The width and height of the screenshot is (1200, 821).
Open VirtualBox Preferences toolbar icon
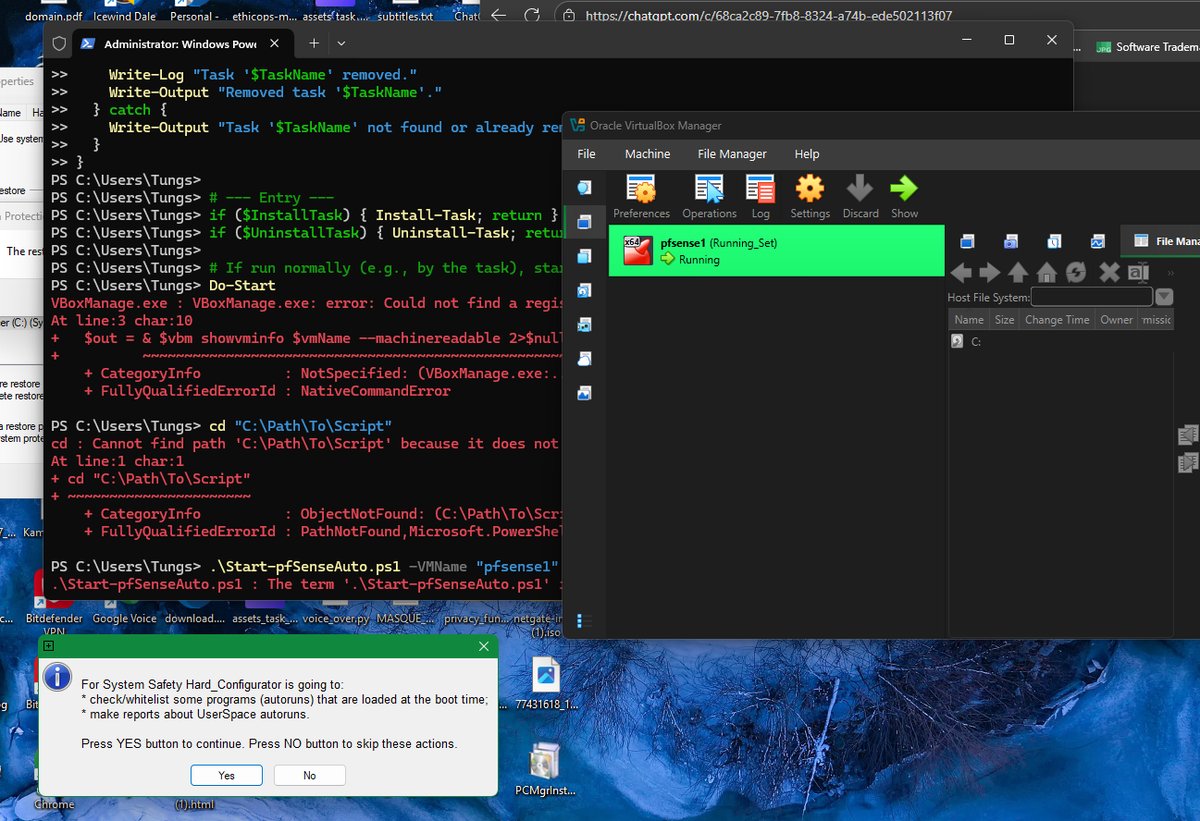pyautogui.click(x=642, y=196)
